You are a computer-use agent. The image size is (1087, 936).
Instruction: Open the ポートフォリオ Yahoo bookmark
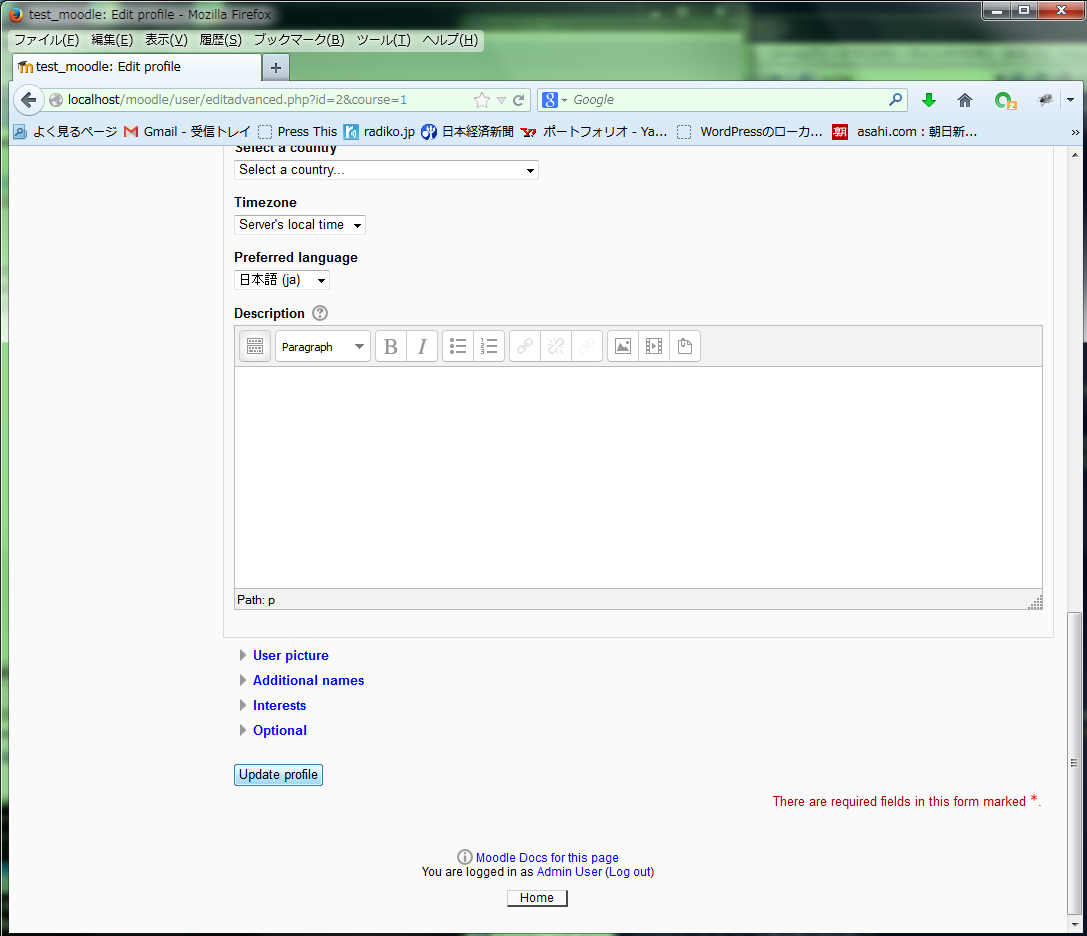click(x=594, y=132)
